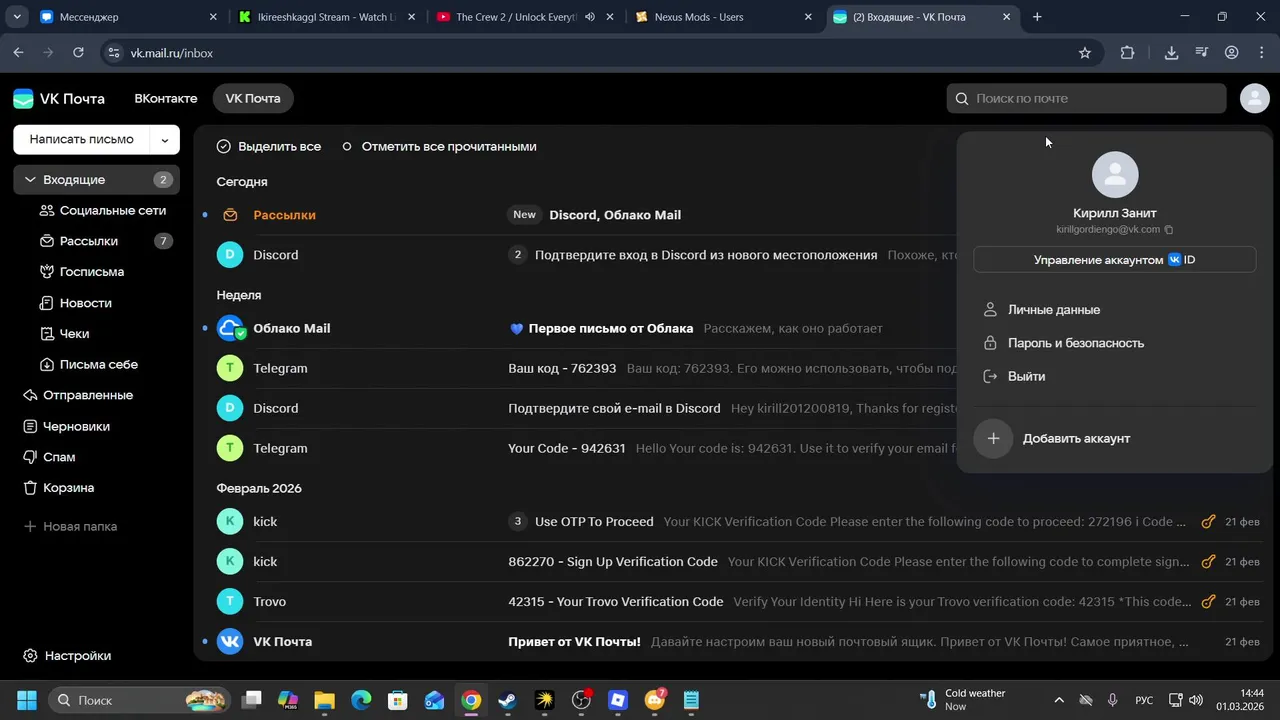
Task: Create Новая папка
Action: pos(70,526)
